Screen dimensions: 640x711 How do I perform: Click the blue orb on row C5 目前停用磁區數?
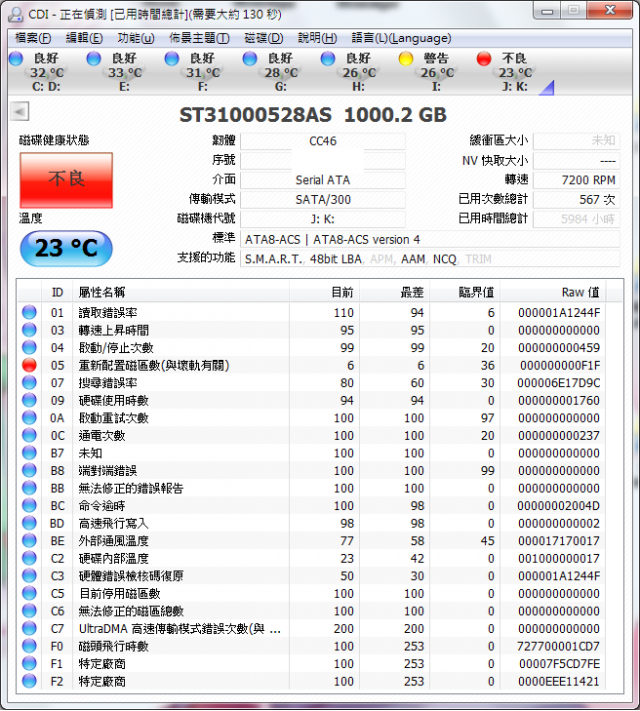(x=29, y=594)
